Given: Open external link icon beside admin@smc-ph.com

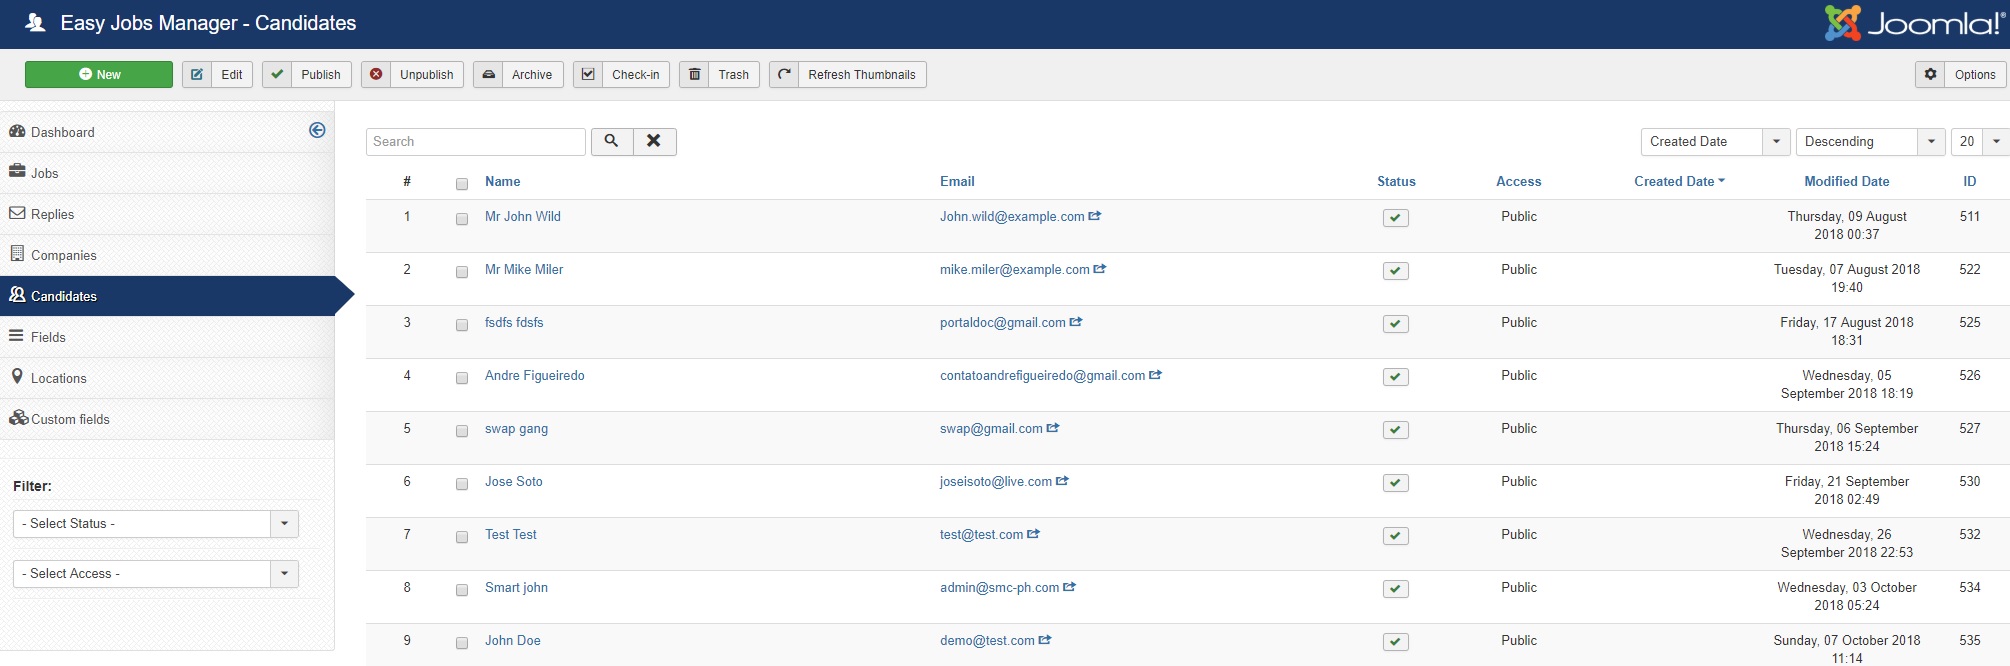Looking at the screenshot, I should (1069, 587).
